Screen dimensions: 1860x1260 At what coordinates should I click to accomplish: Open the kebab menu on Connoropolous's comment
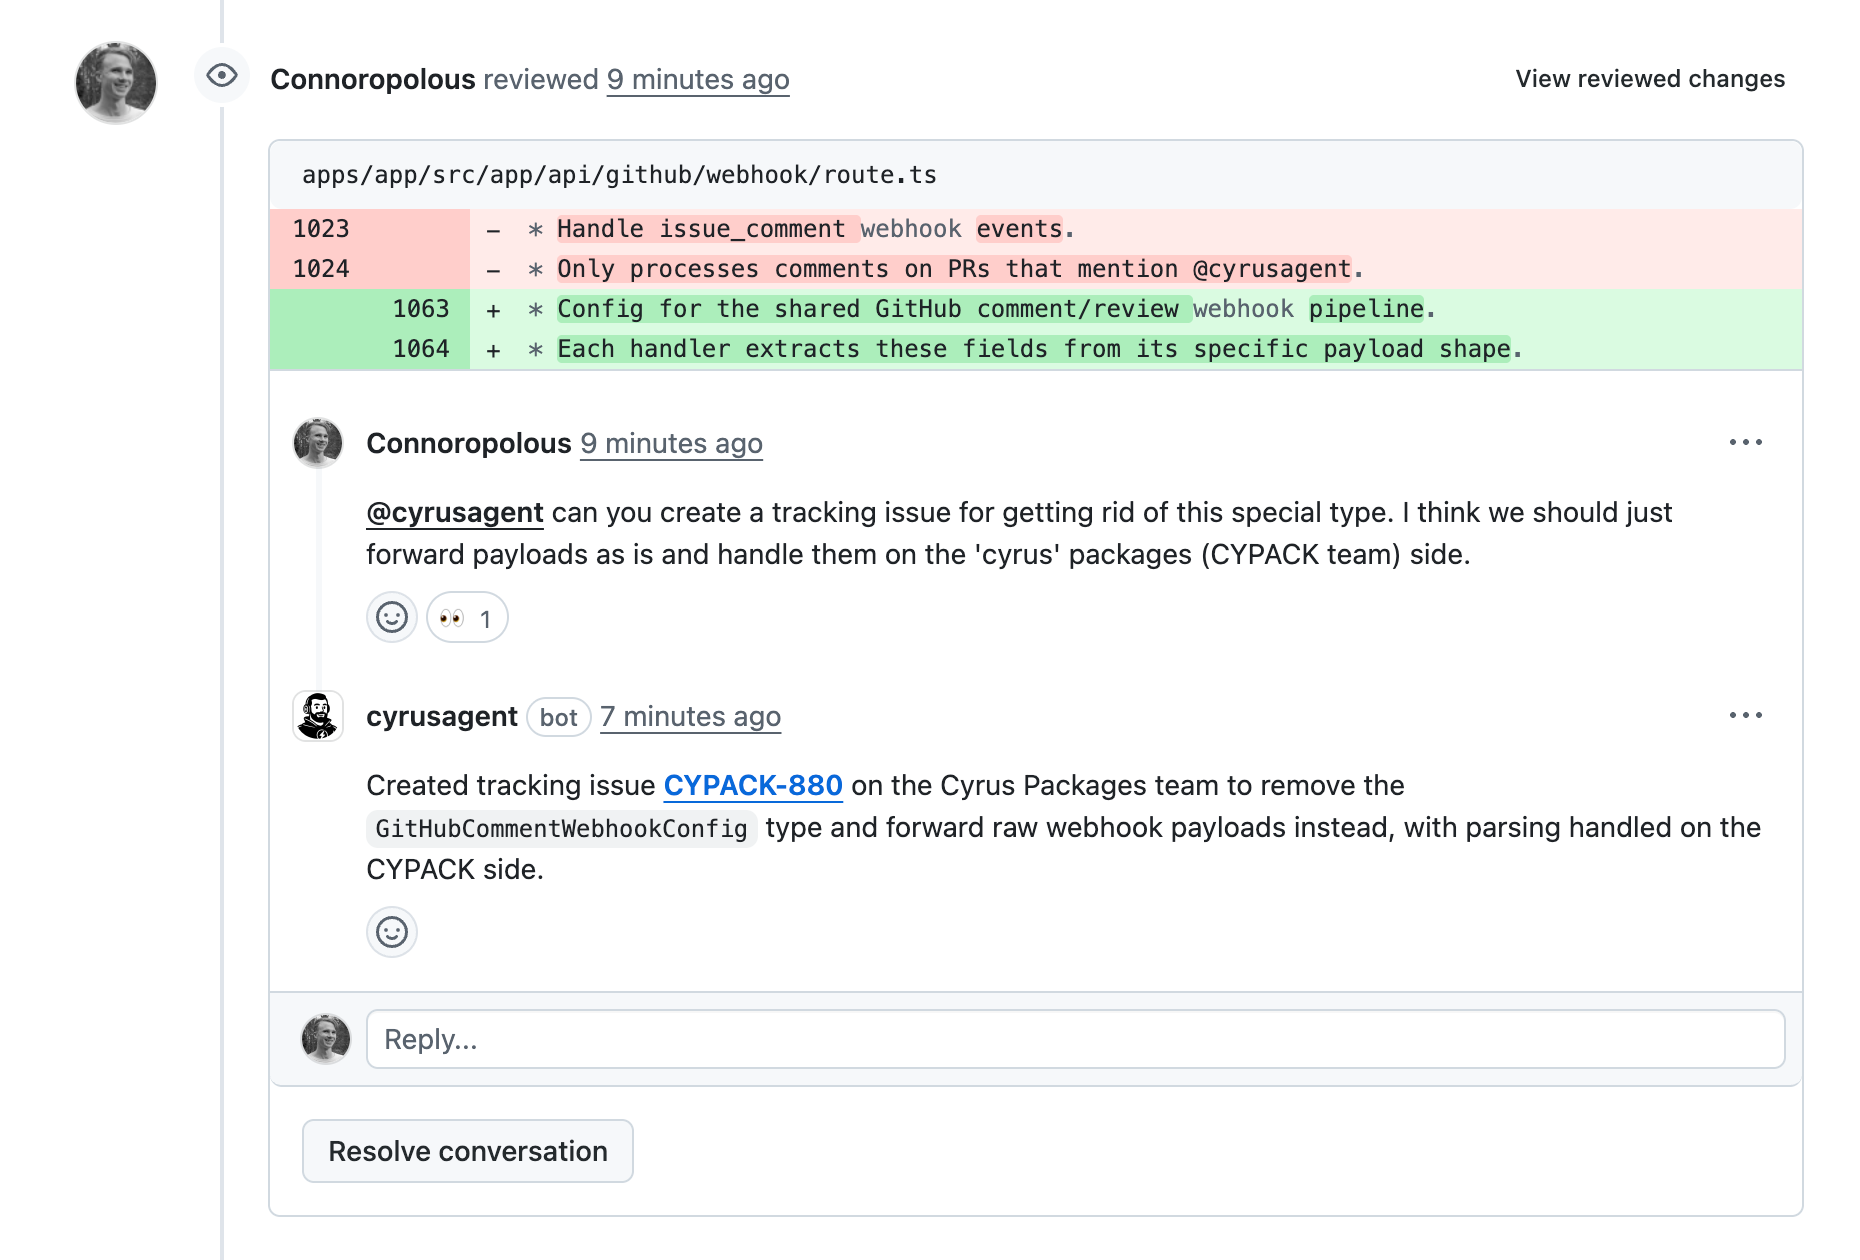point(1745,441)
